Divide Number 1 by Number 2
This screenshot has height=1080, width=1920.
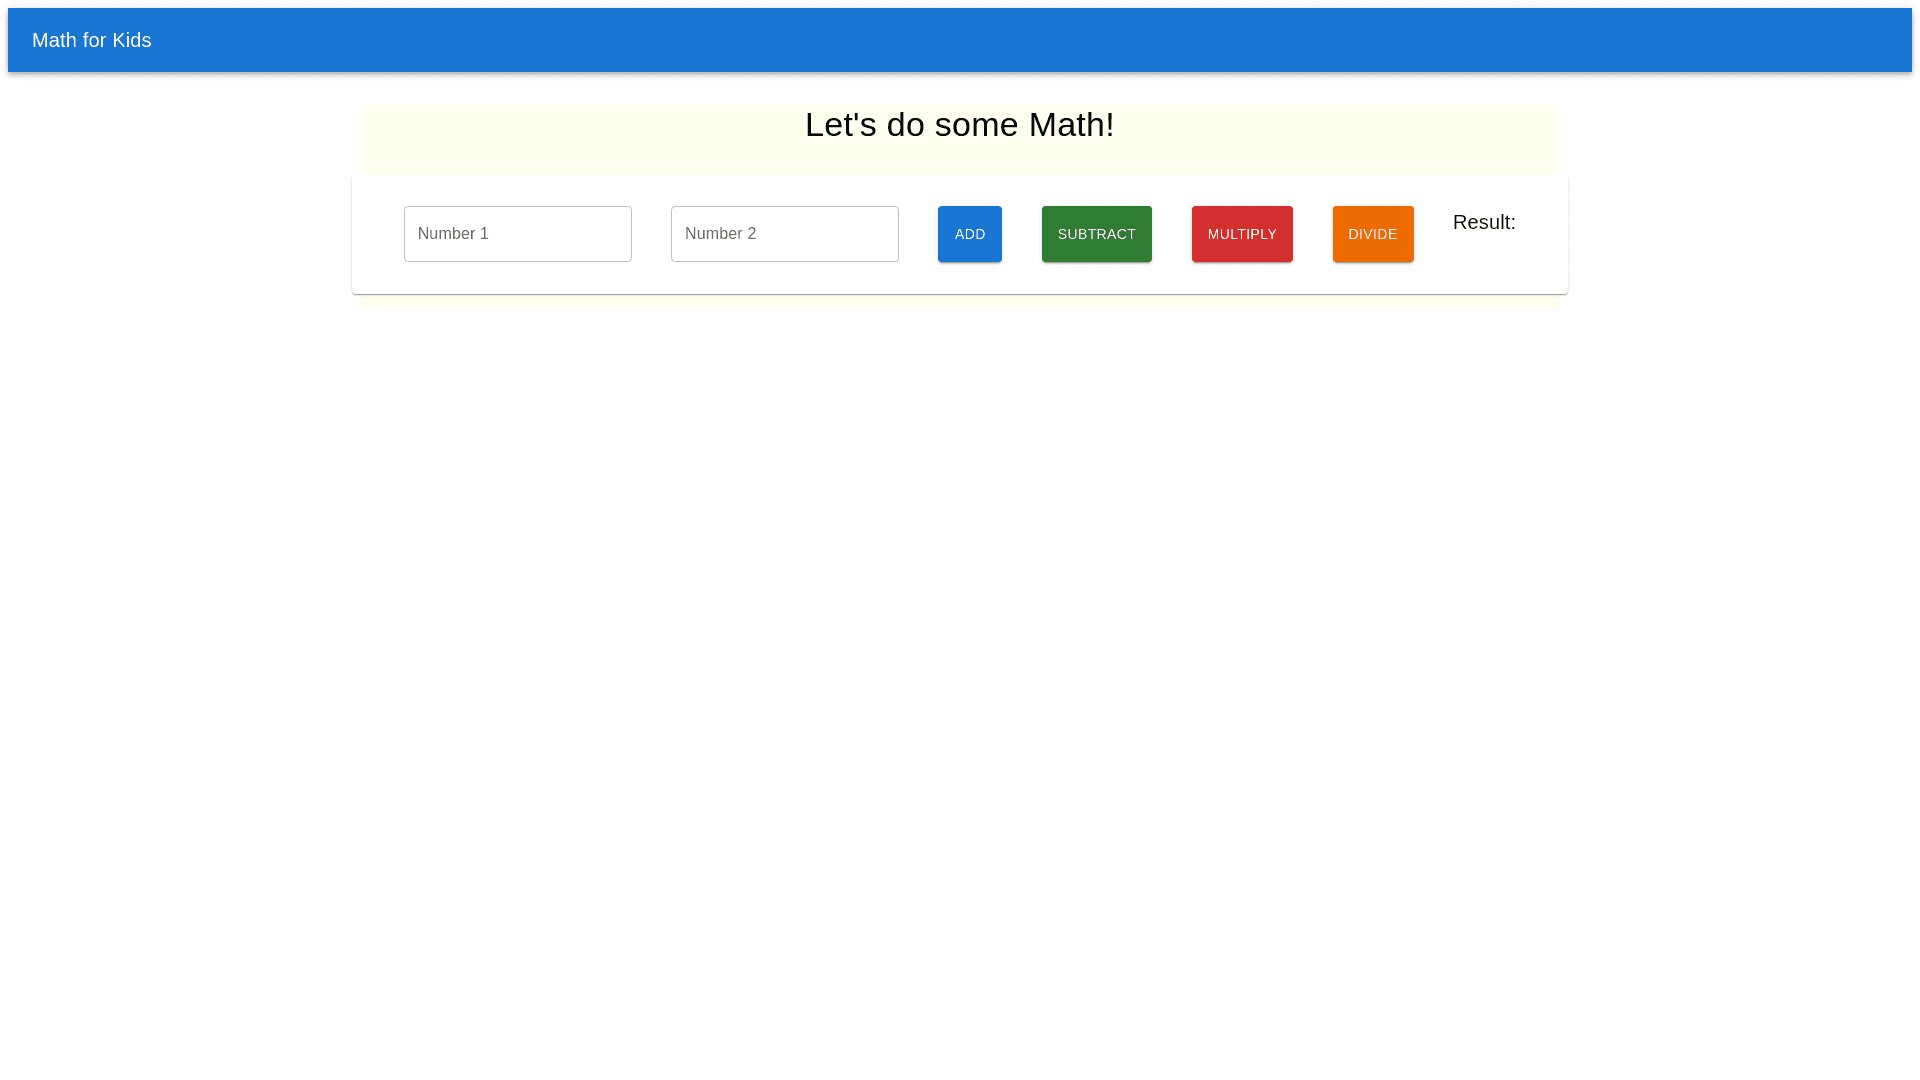(x=1372, y=234)
